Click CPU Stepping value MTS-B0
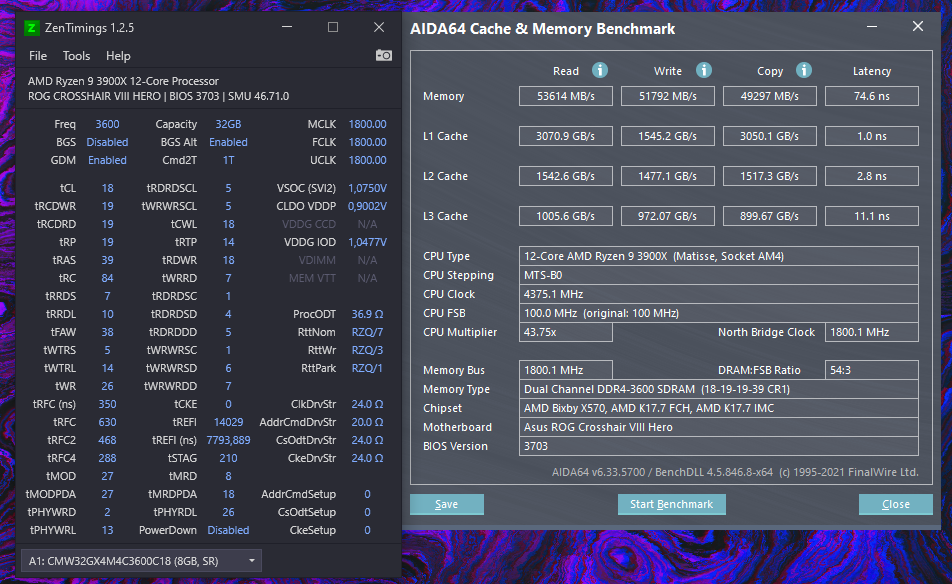The width and height of the screenshot is (952, 584). tap(719, 275)
